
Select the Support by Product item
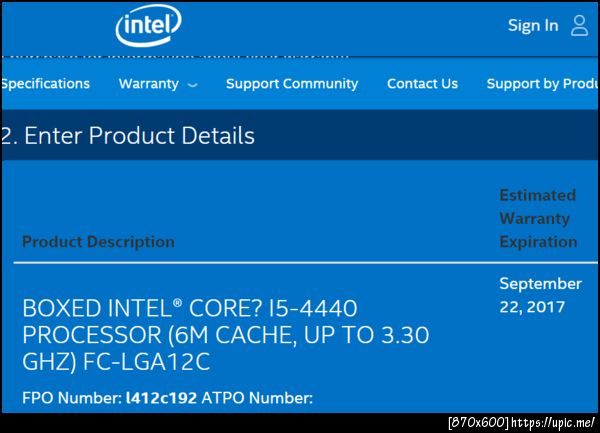[x=542, y=84]
